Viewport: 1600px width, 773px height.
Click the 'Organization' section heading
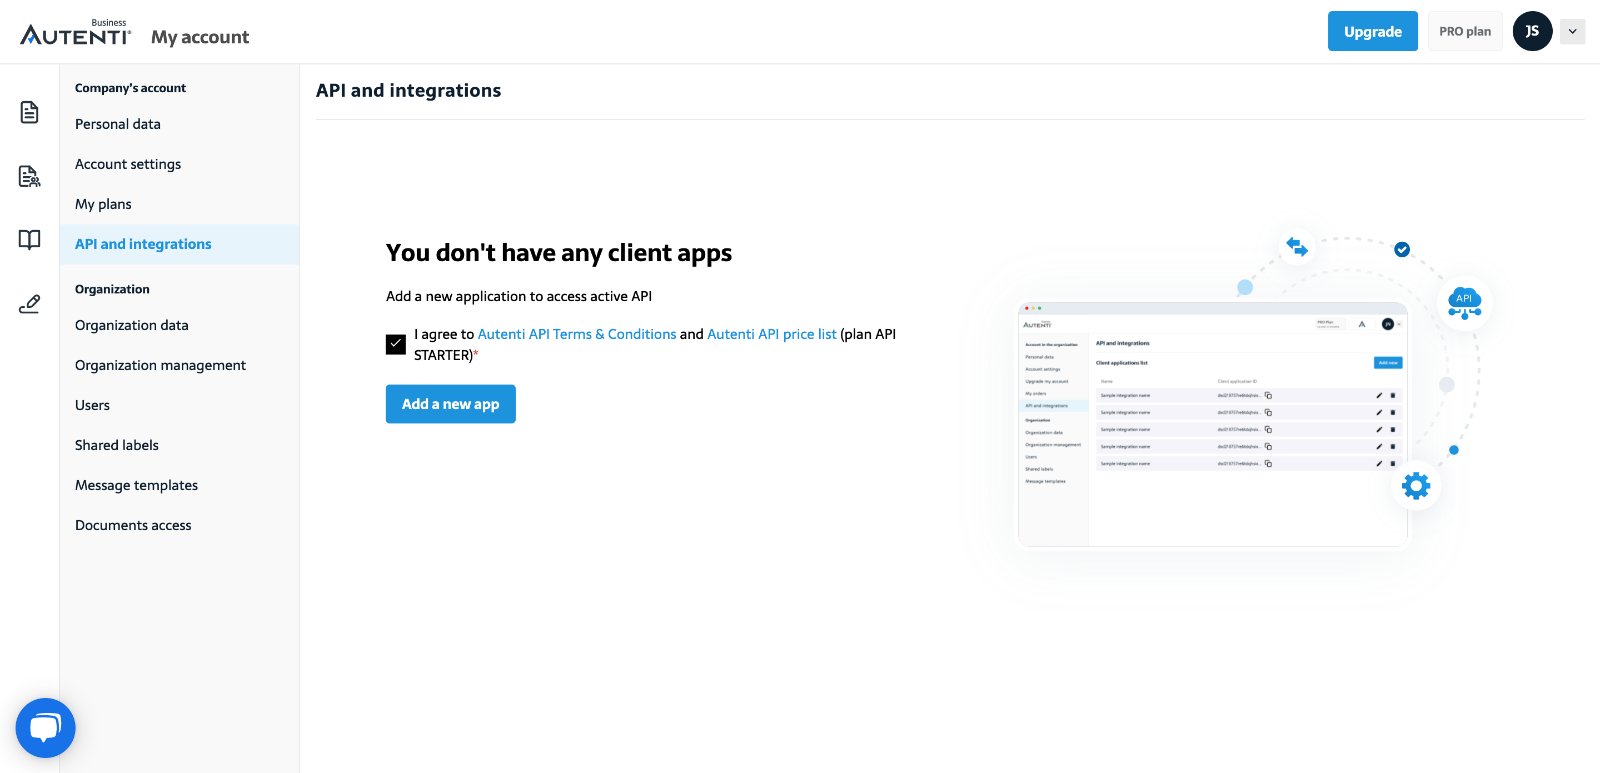click(x=112, y=289)
